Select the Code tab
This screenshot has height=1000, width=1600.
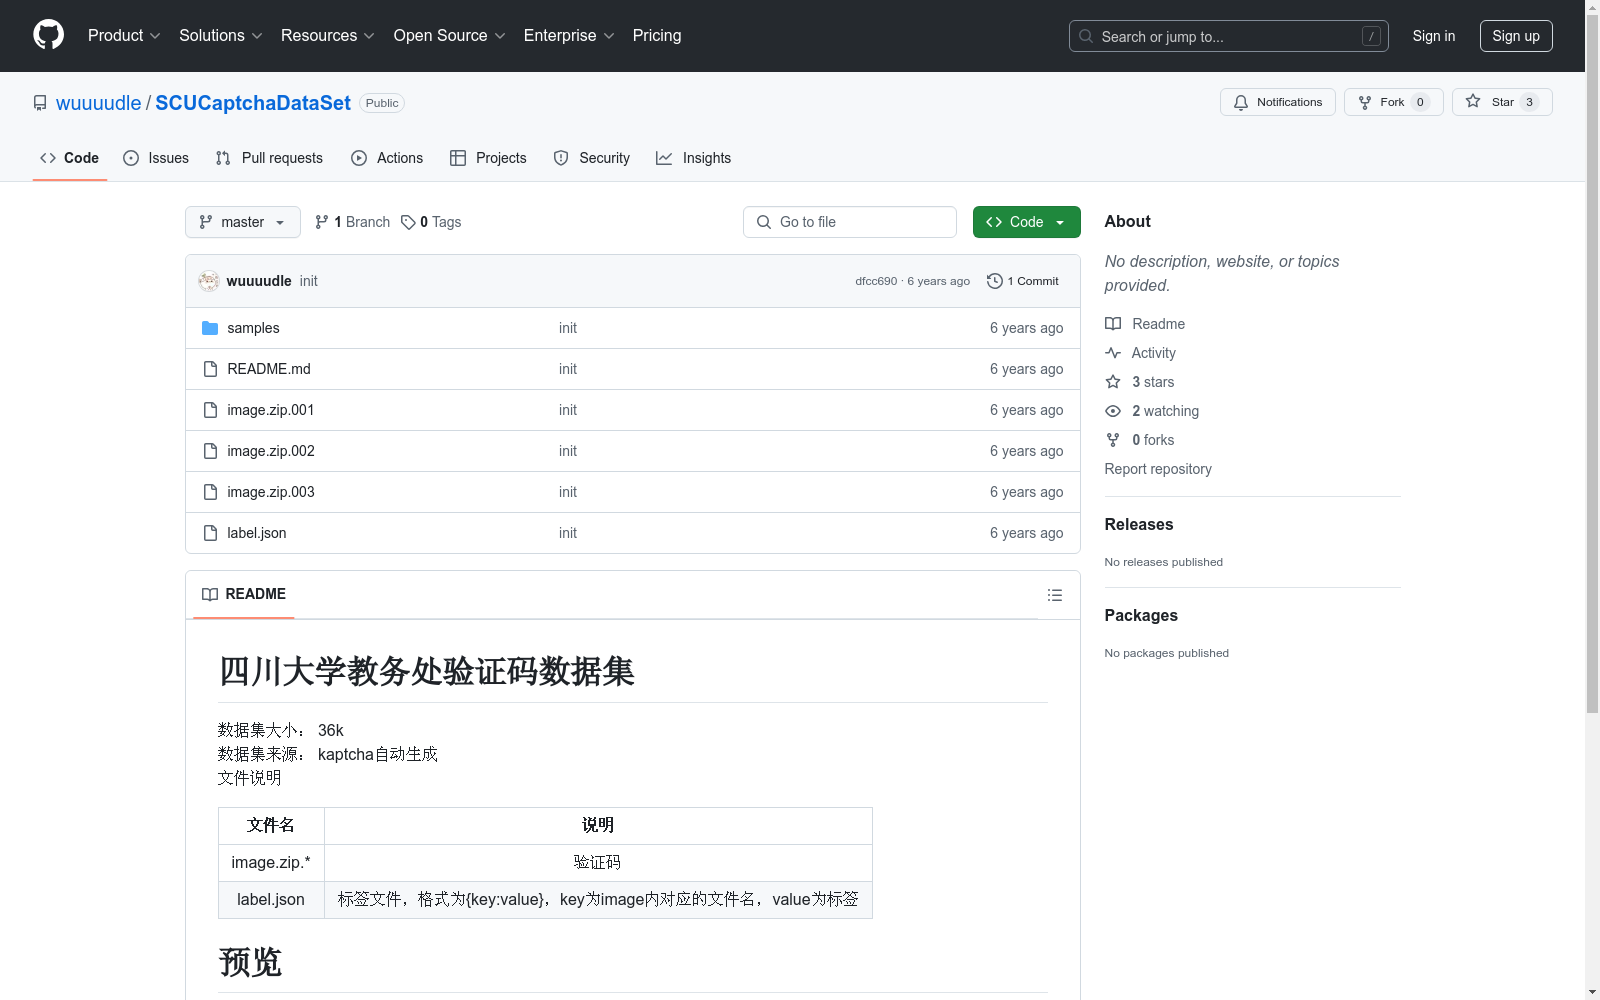[x=70, y=158]
